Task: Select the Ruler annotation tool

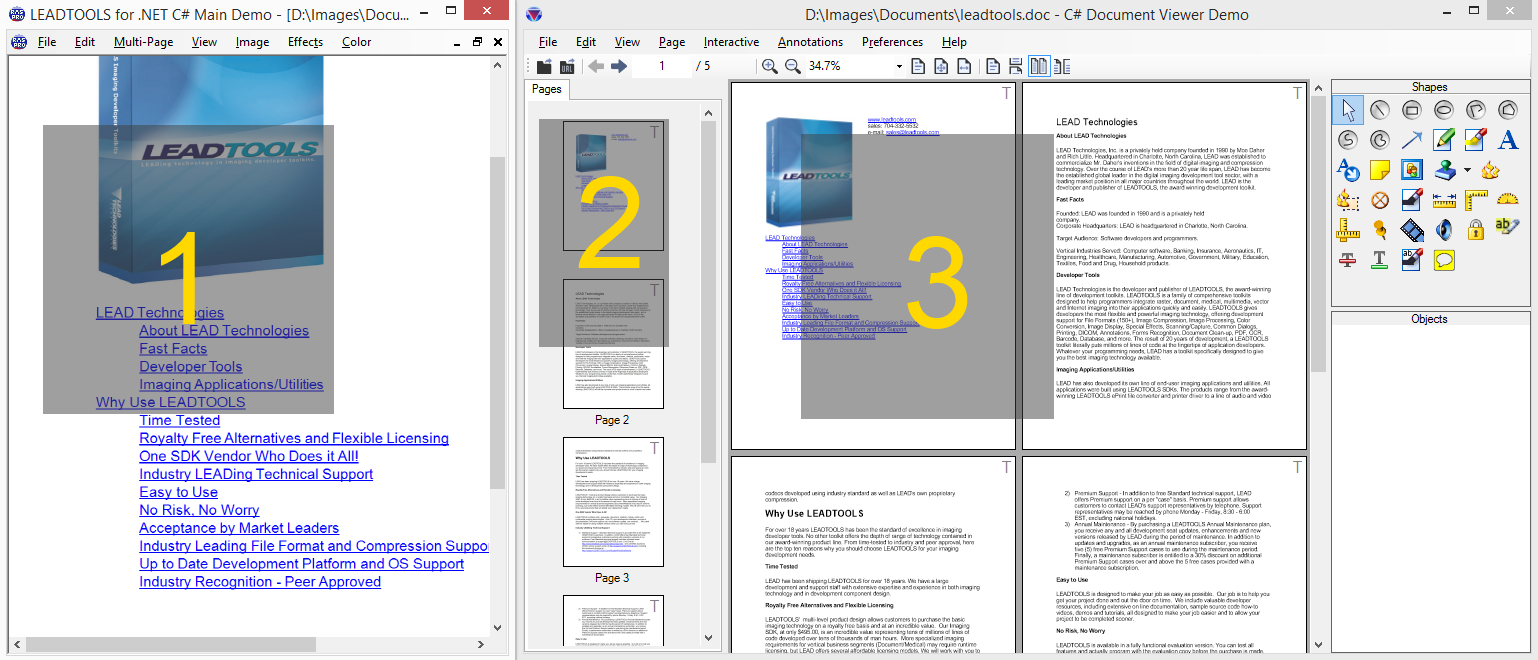Action: click(x=1443, y=199)
